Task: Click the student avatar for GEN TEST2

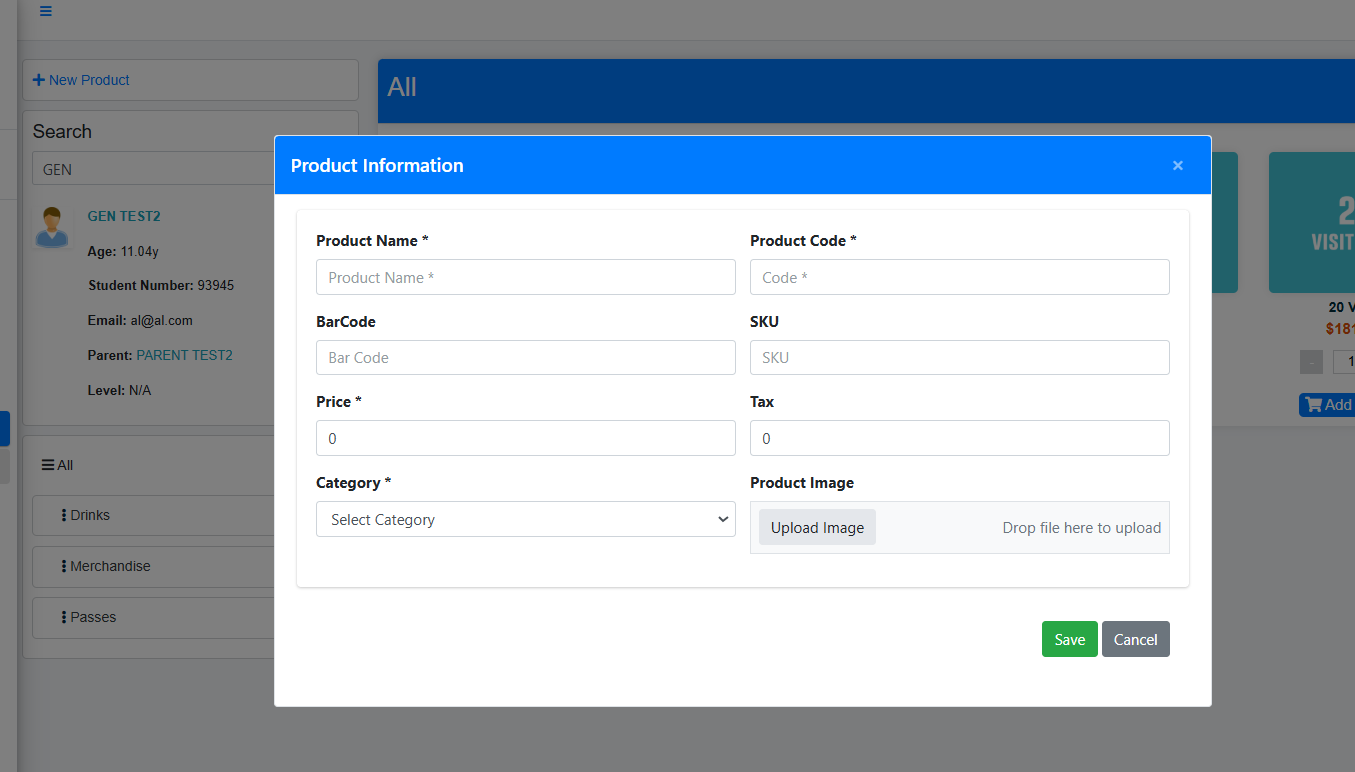Action: coord(51,227)
